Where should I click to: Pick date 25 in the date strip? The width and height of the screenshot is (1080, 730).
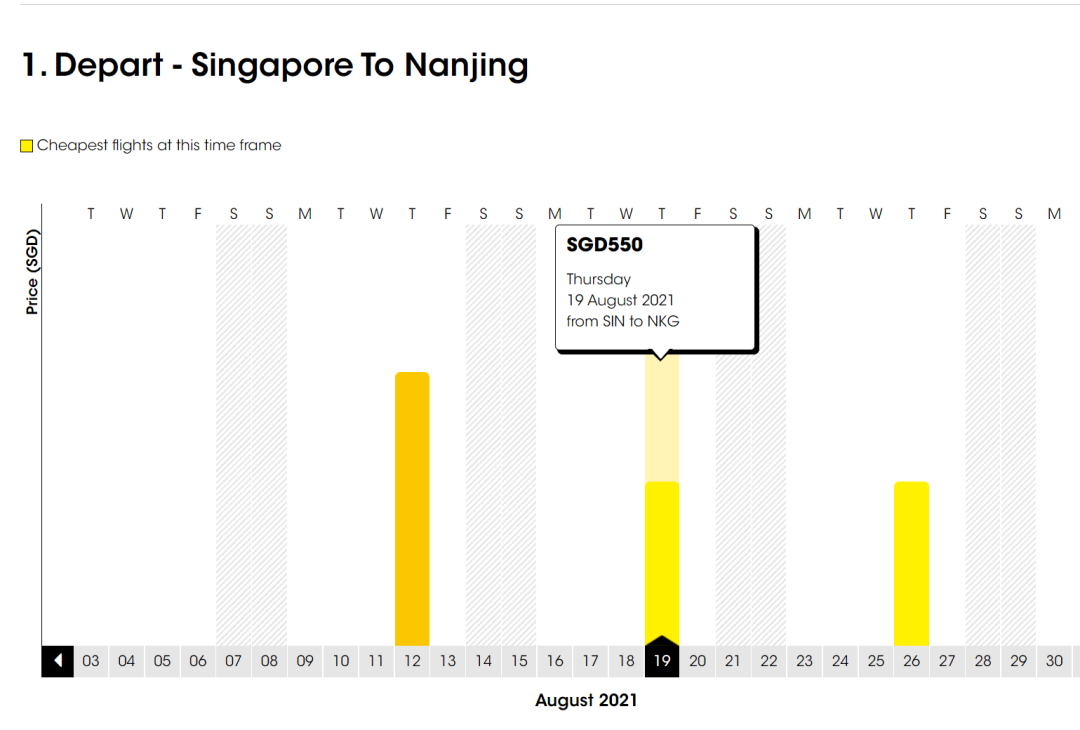pos(876,661)
